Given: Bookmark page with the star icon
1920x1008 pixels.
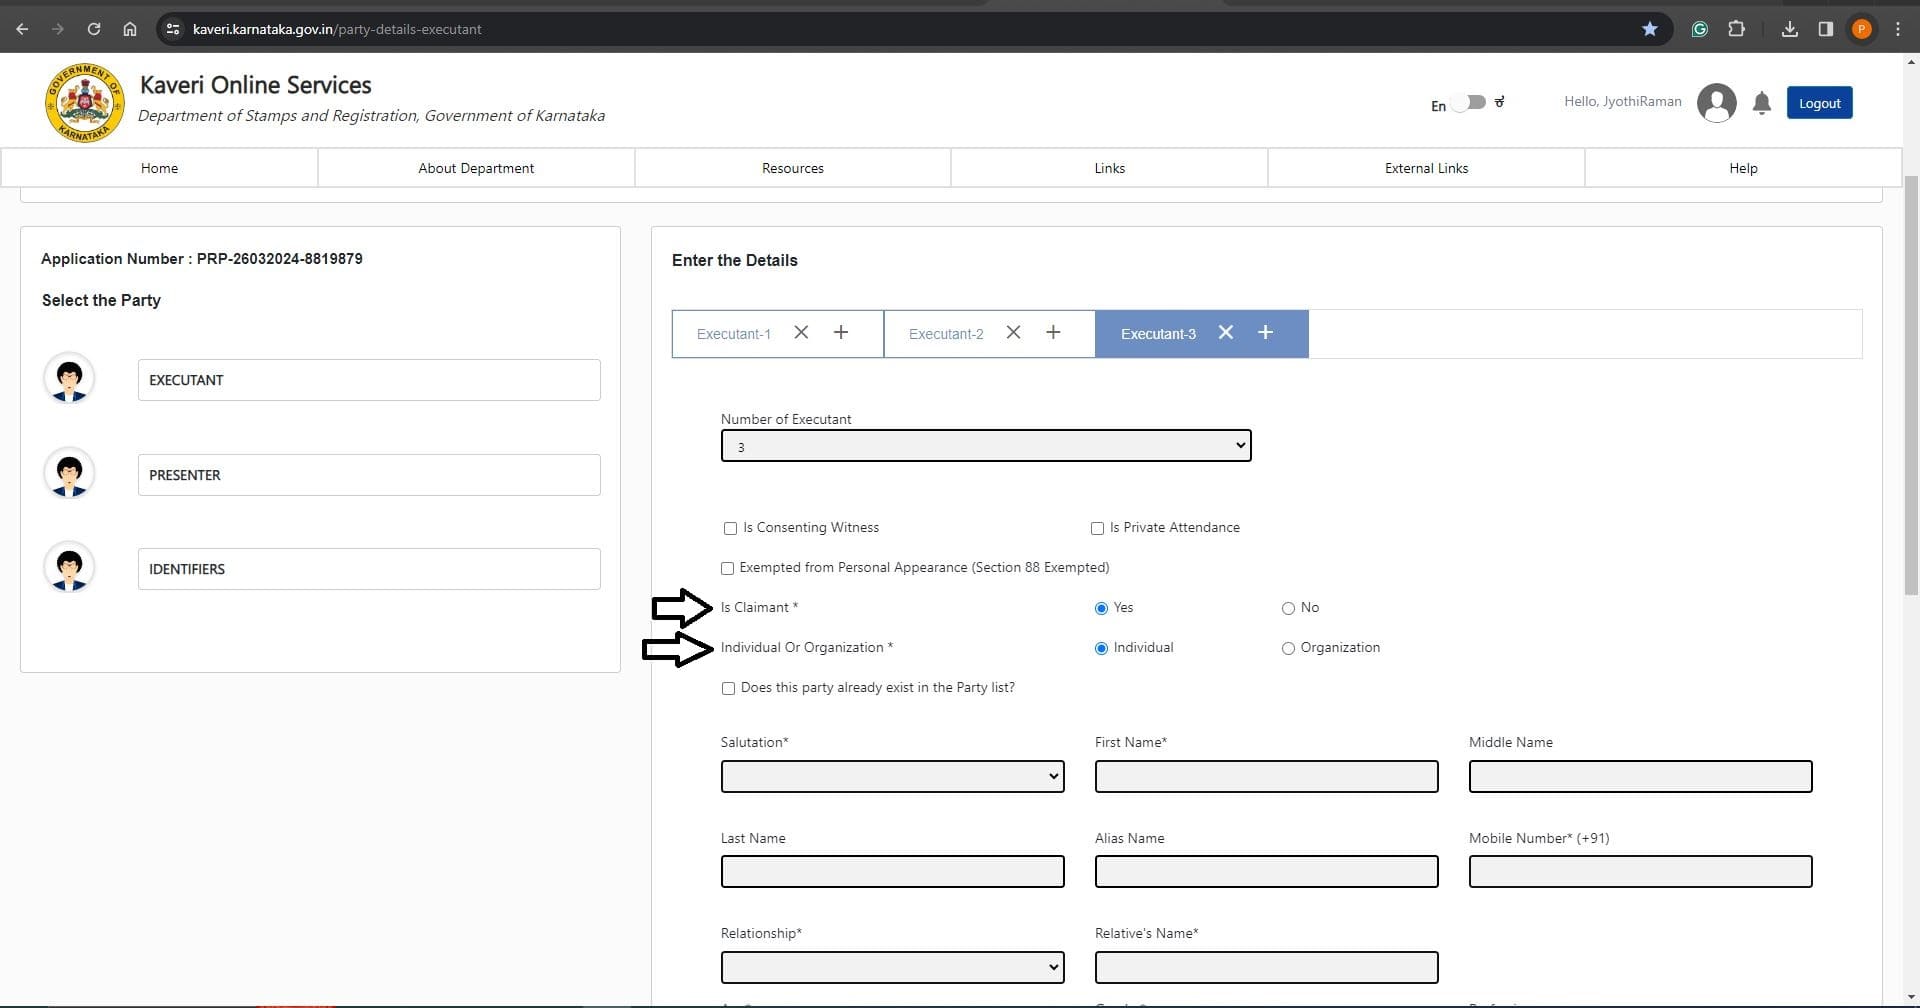Looking at the screenshot, I should click(1650, 29).
